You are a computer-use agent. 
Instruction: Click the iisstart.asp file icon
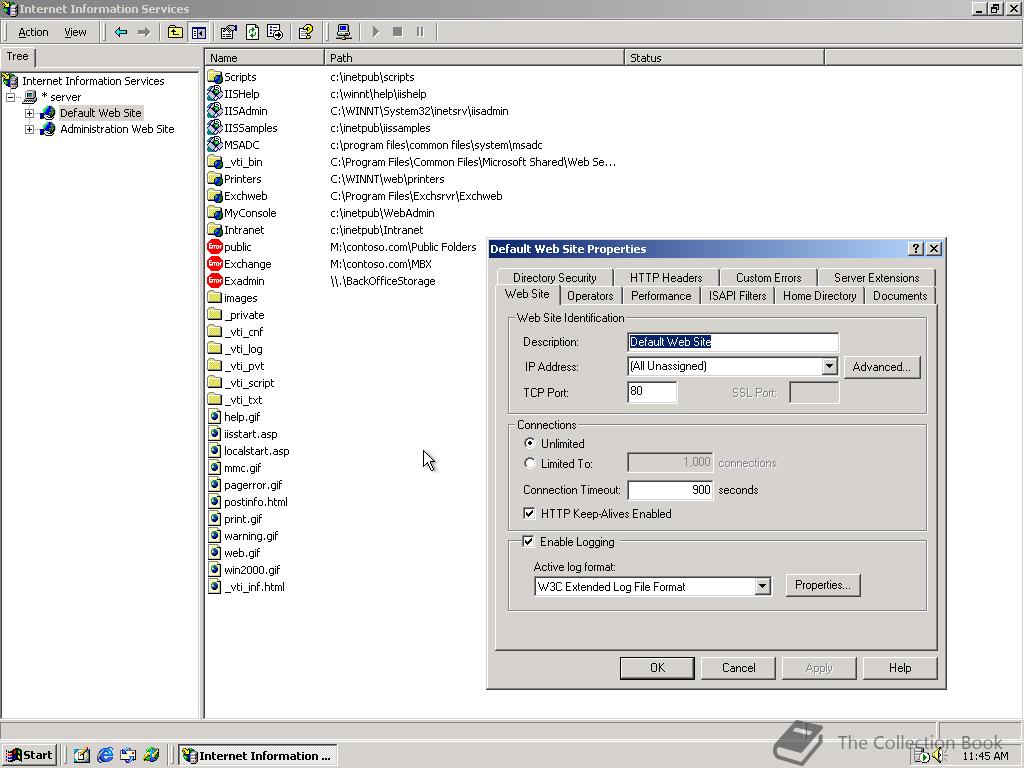215,434
